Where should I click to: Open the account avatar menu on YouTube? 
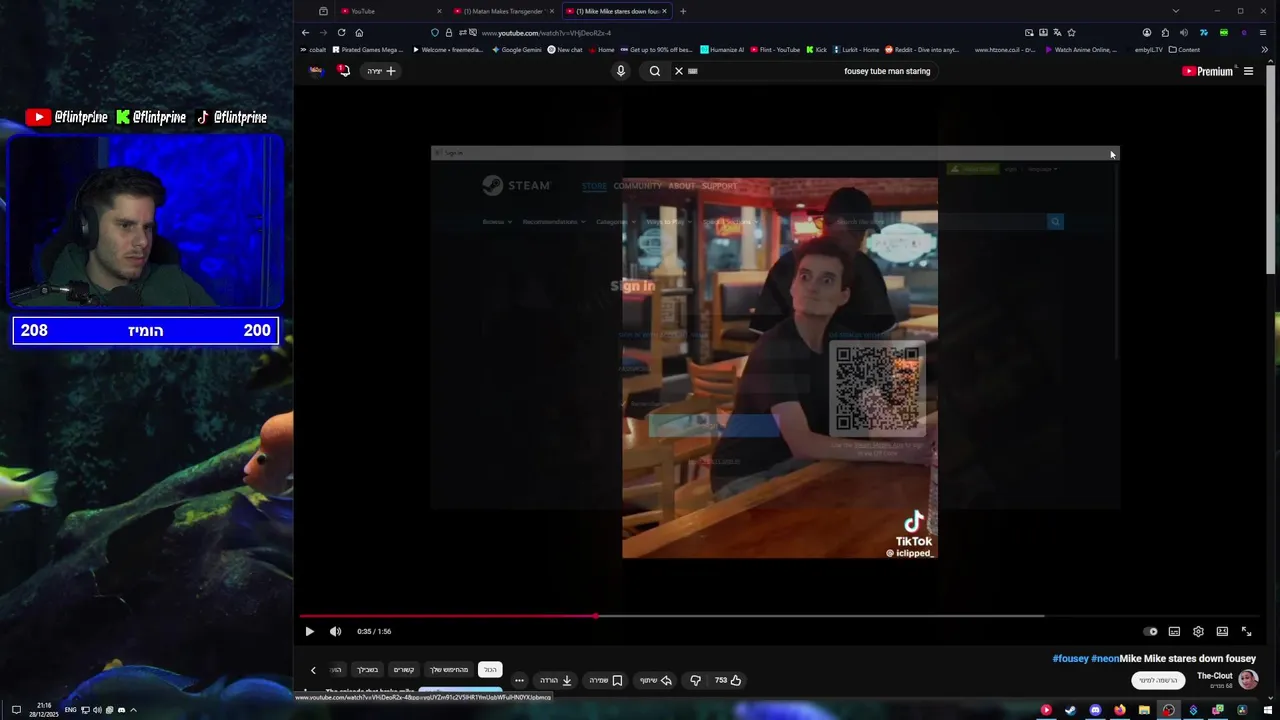click(x=316, y=71)
